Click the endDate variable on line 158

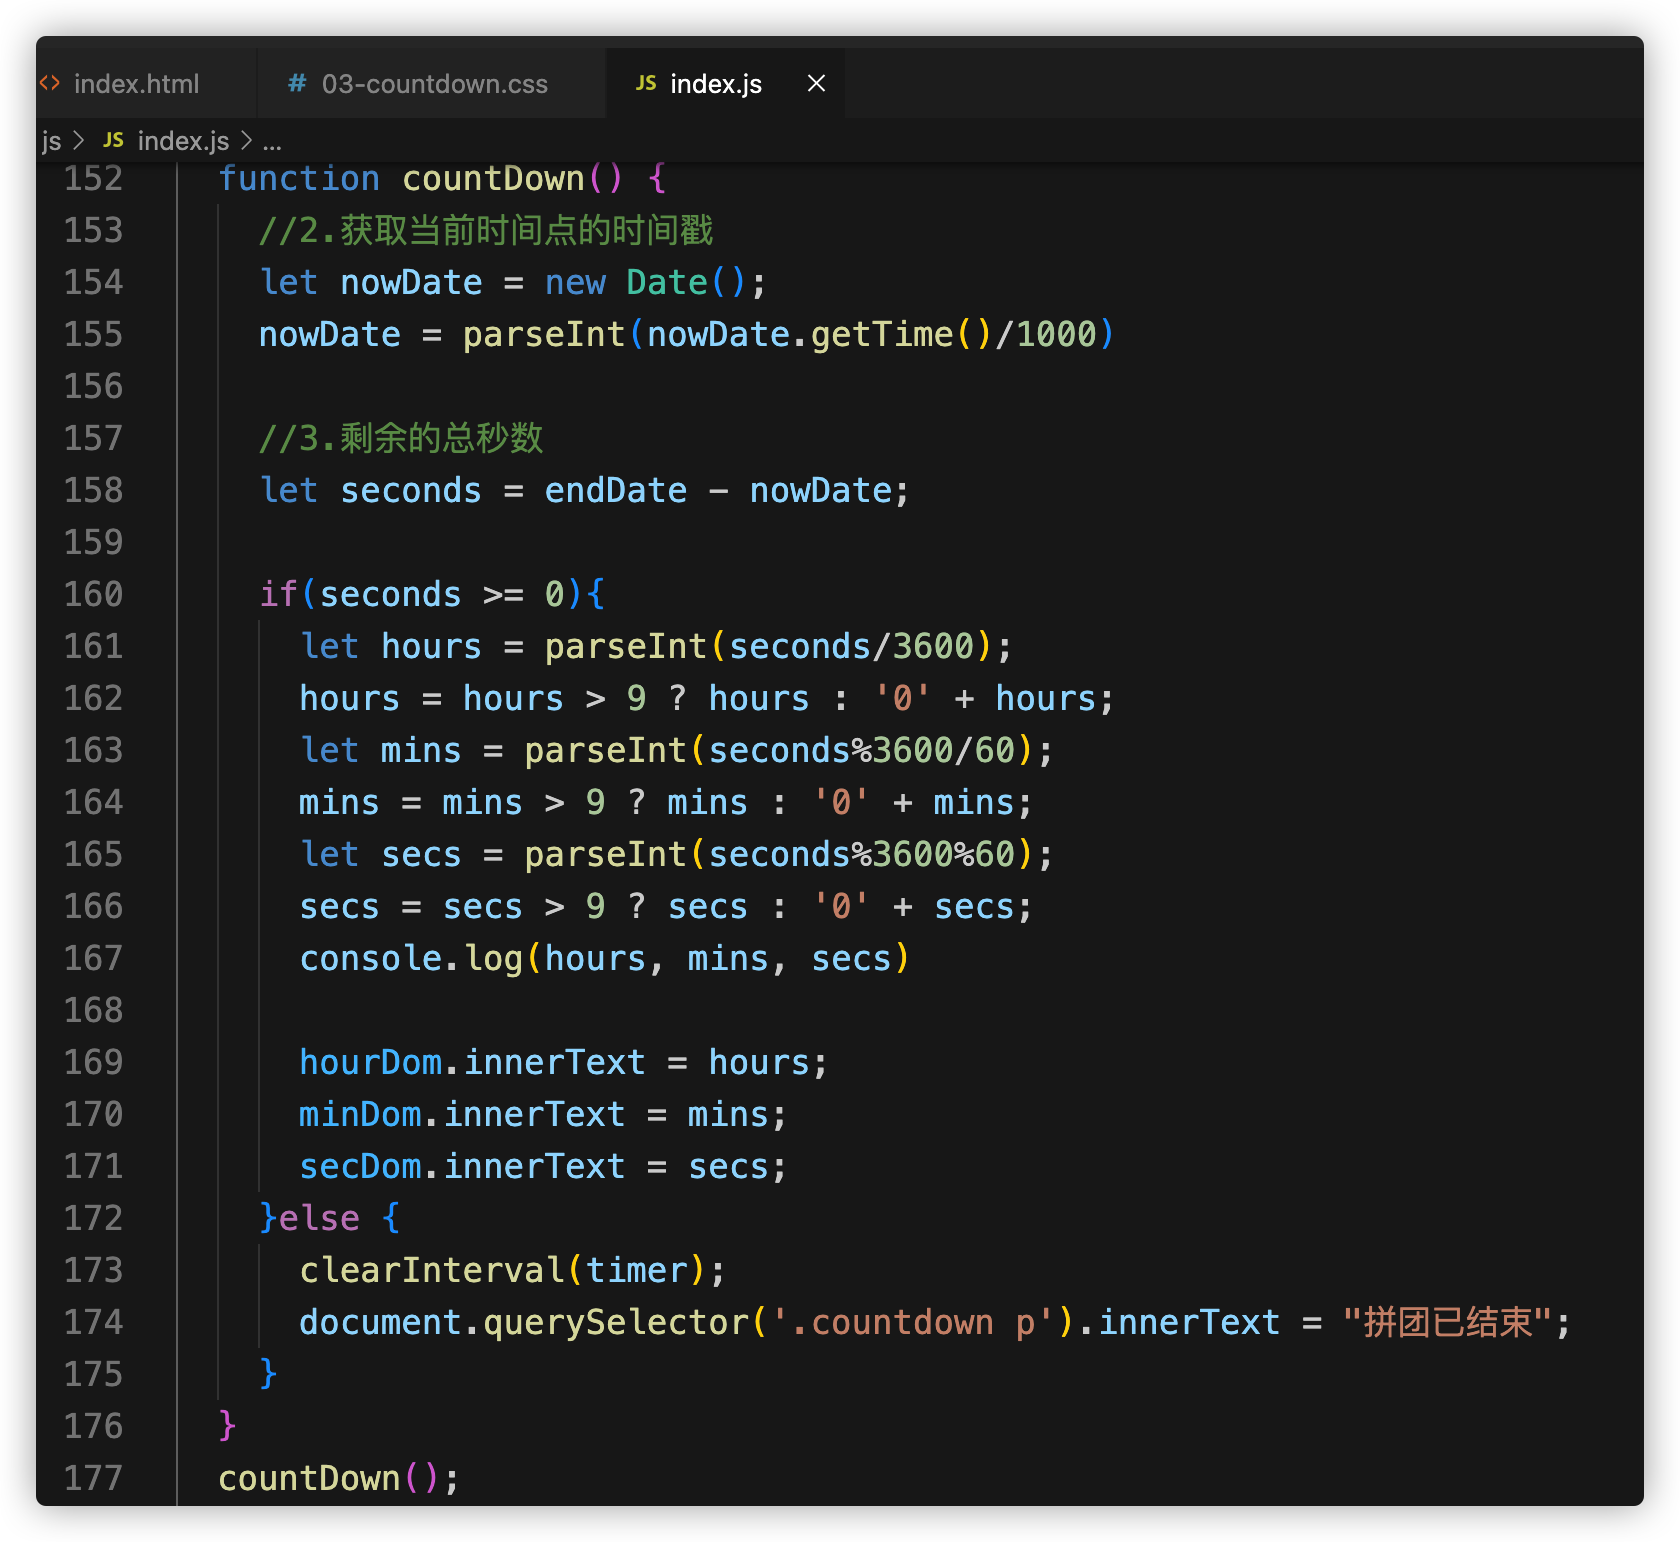pos(615,491)
